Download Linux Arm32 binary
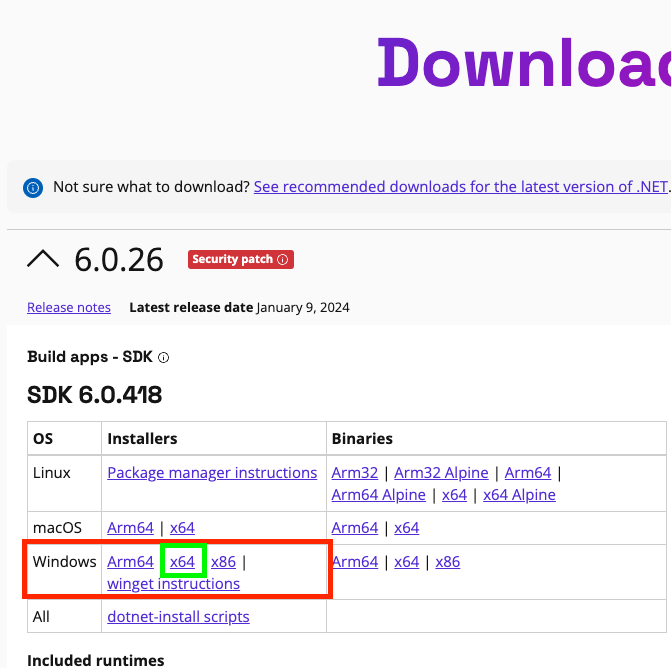Screen dimensions: 671x668 point(355,473)
